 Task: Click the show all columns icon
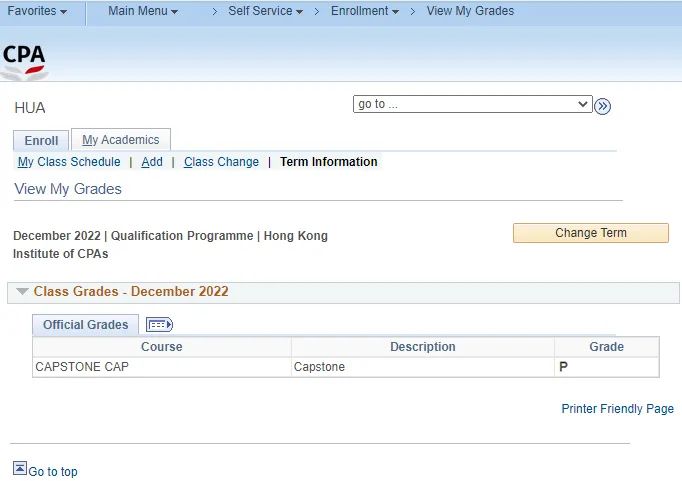pos(159,325)
